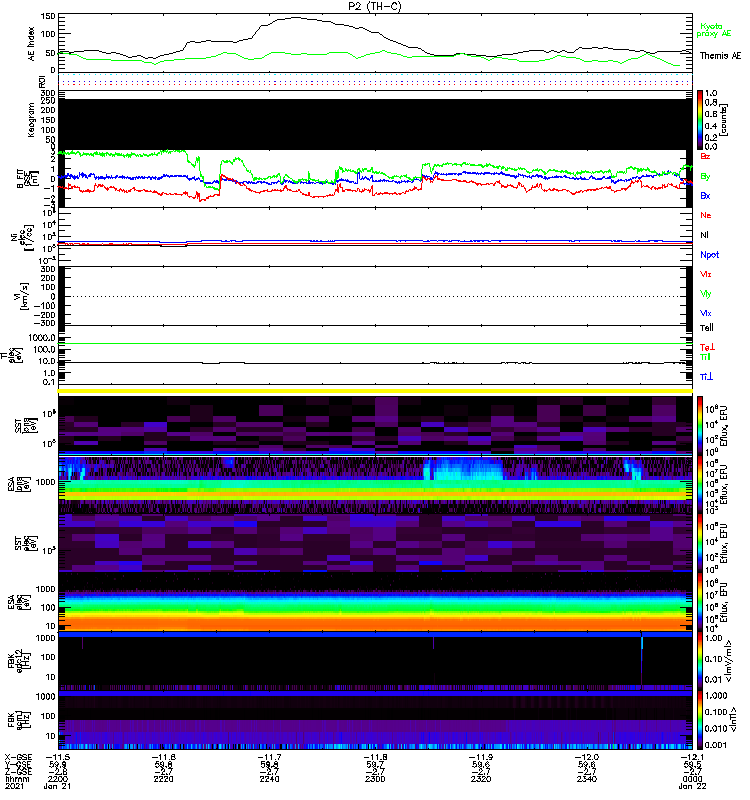The image size is (750, 800).
Task: Select the Kyoto proxy AE legend label
Action: point(713,30)
